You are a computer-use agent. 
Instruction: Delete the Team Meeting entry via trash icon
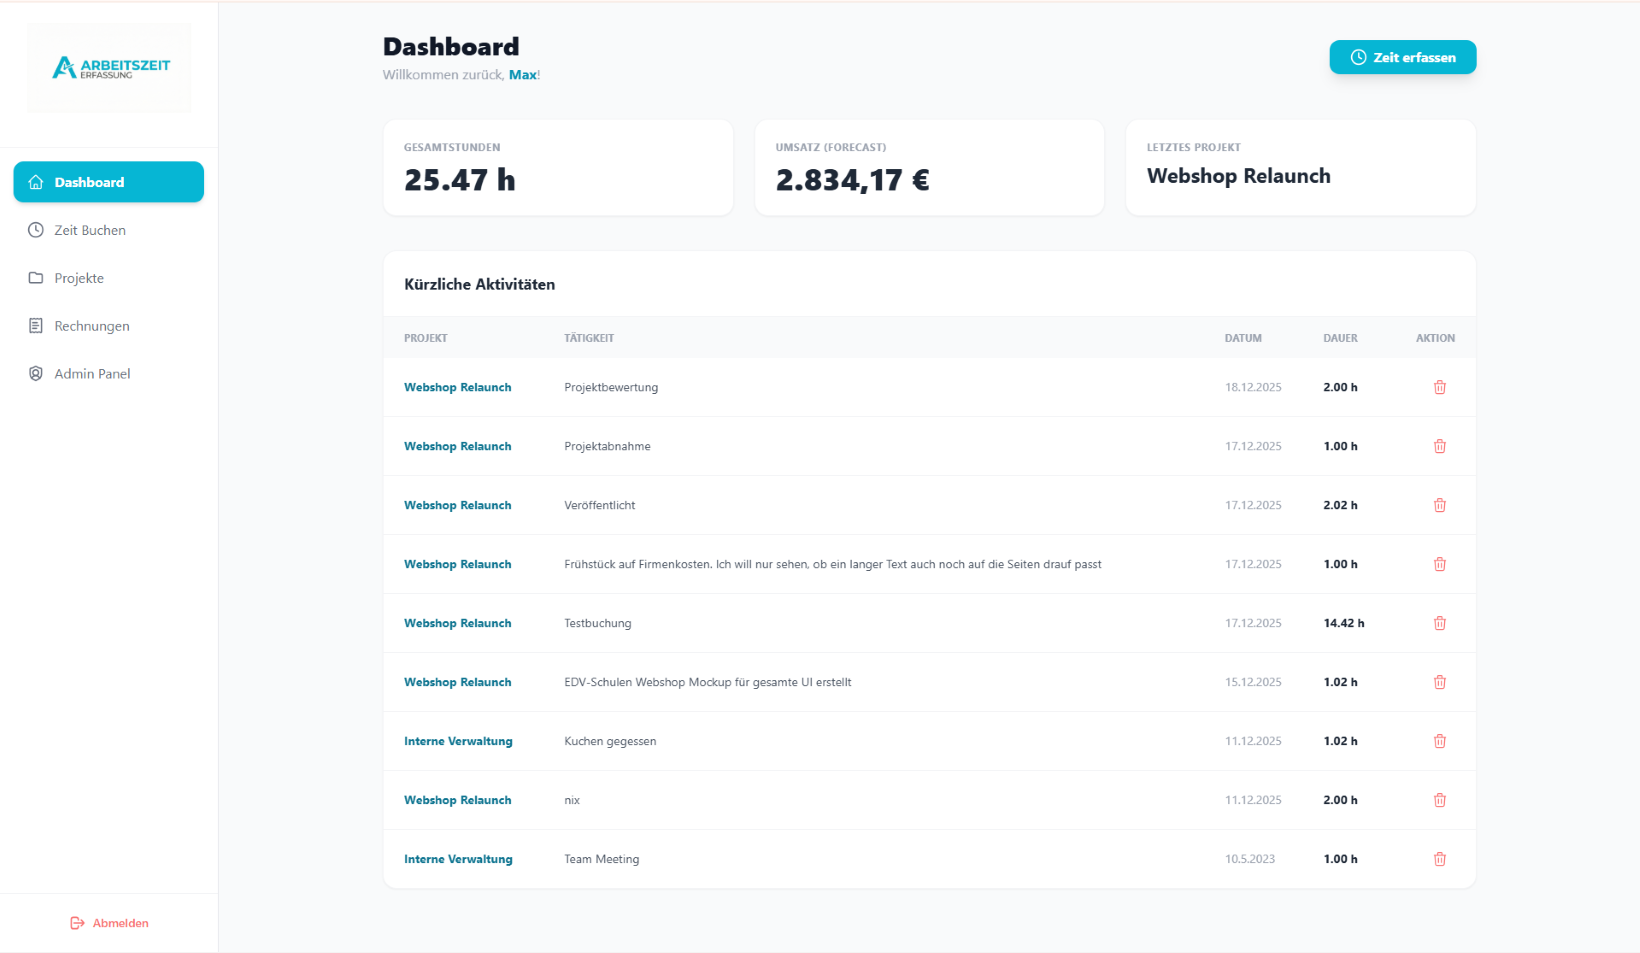point(1439,859)
